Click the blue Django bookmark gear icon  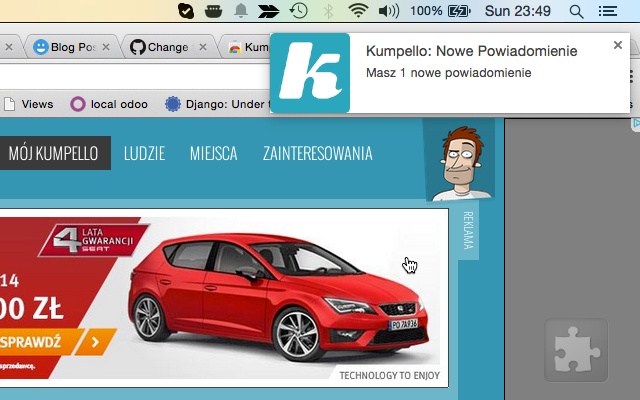173,104
